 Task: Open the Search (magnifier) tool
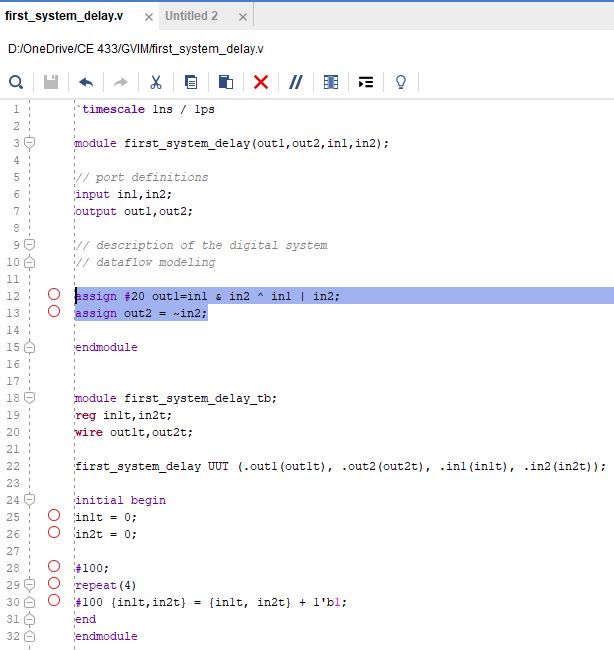coord(16,82)
